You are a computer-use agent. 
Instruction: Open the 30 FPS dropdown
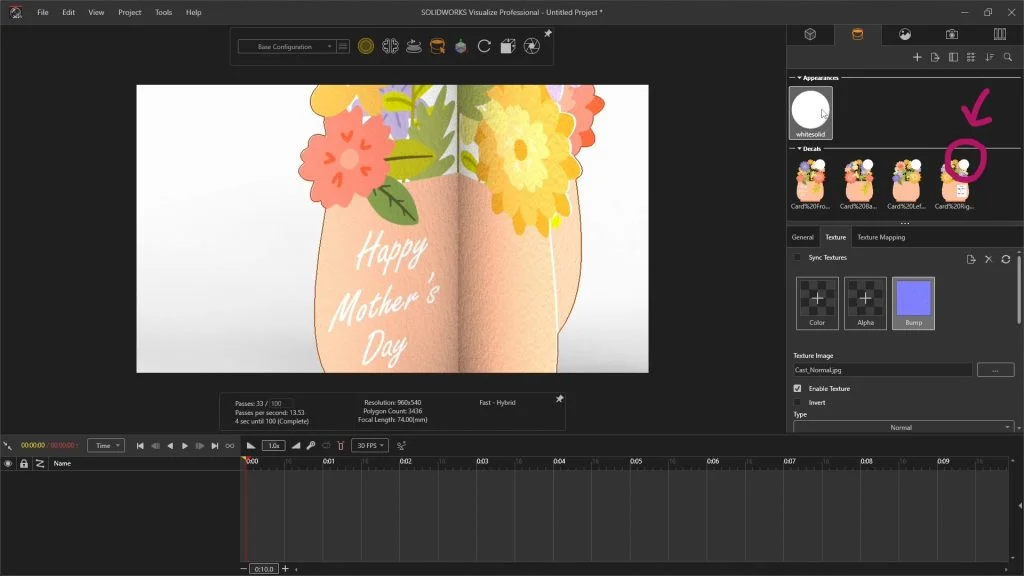(369, 445)
